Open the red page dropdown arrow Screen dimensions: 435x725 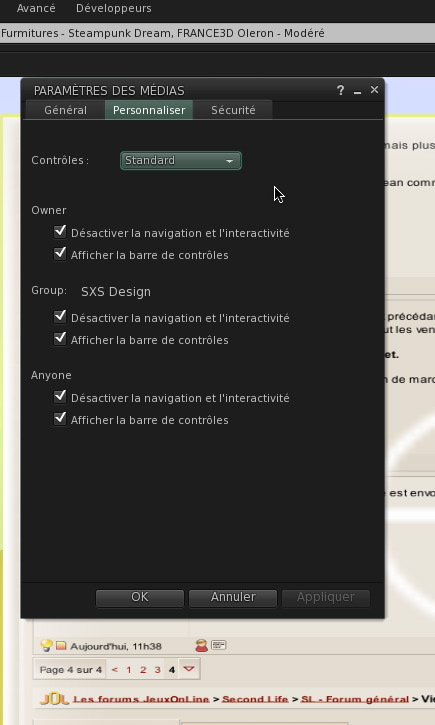pyautogui.click(x=189, y=669)
